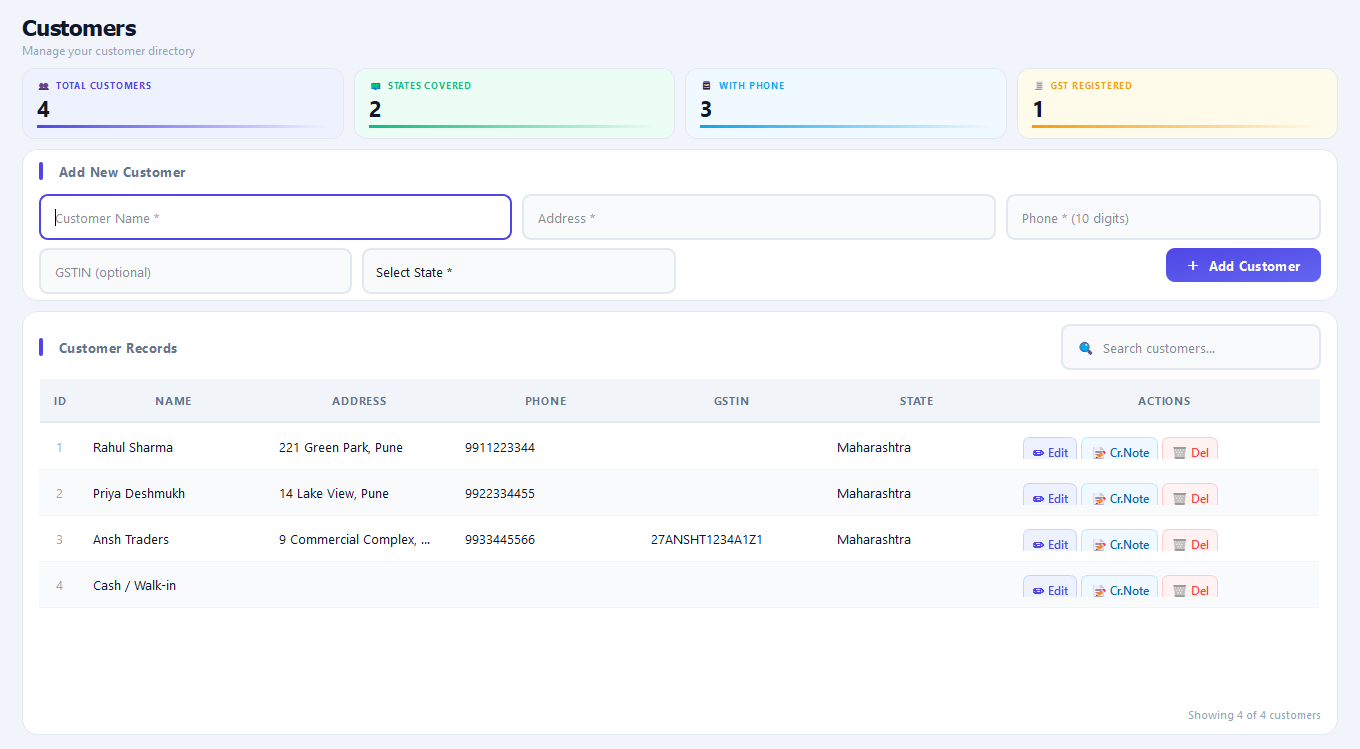Select the name Ansh Traders
The width and height of the screenshot is (1360, 749).
pos(131,539)
